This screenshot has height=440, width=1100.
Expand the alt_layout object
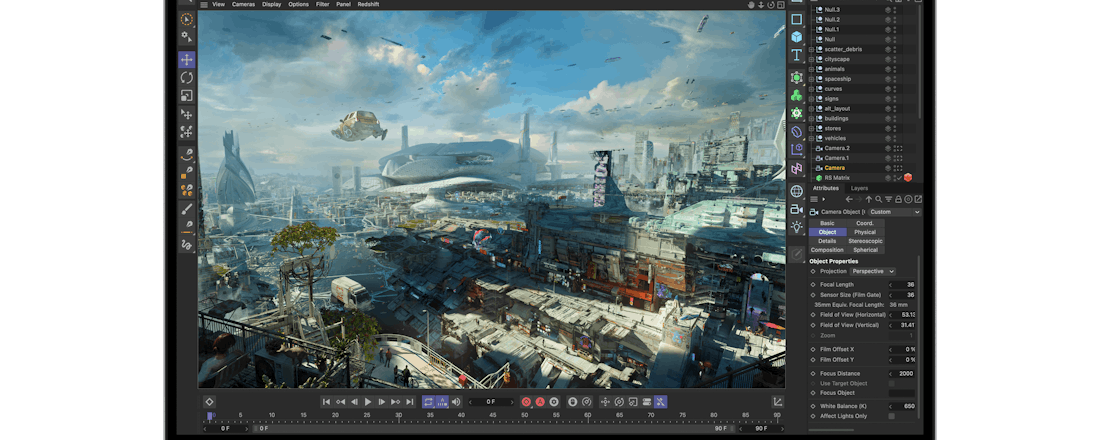tap(812, 109)
